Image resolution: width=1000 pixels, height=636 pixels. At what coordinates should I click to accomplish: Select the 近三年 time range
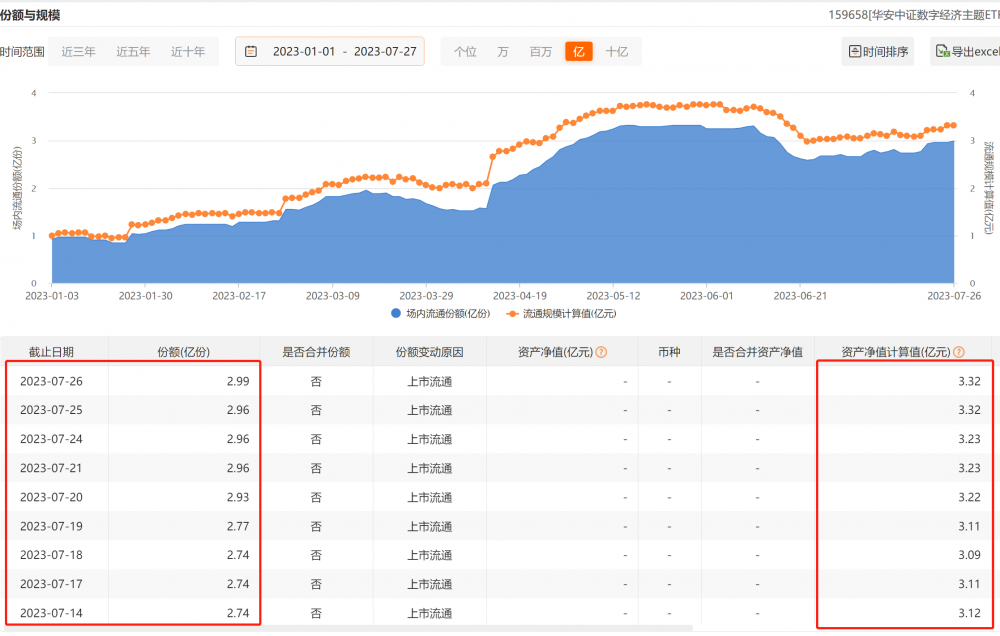[78, 52]
